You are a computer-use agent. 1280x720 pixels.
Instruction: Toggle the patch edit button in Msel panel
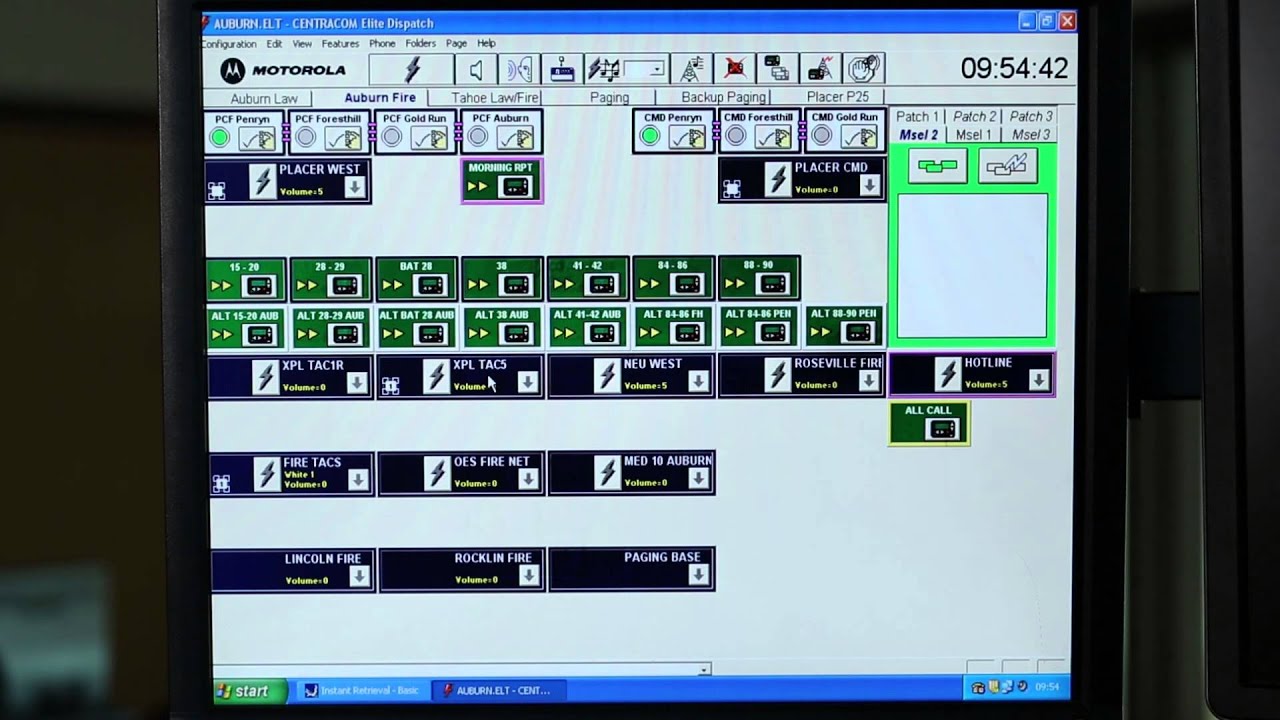click(1007, 166)
